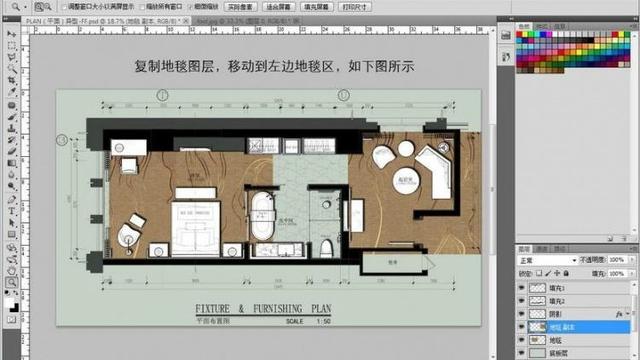Screen dimensions: 640x360
Task: Click the zoom-in magnifier in the options bar
Action: point(39,7)
